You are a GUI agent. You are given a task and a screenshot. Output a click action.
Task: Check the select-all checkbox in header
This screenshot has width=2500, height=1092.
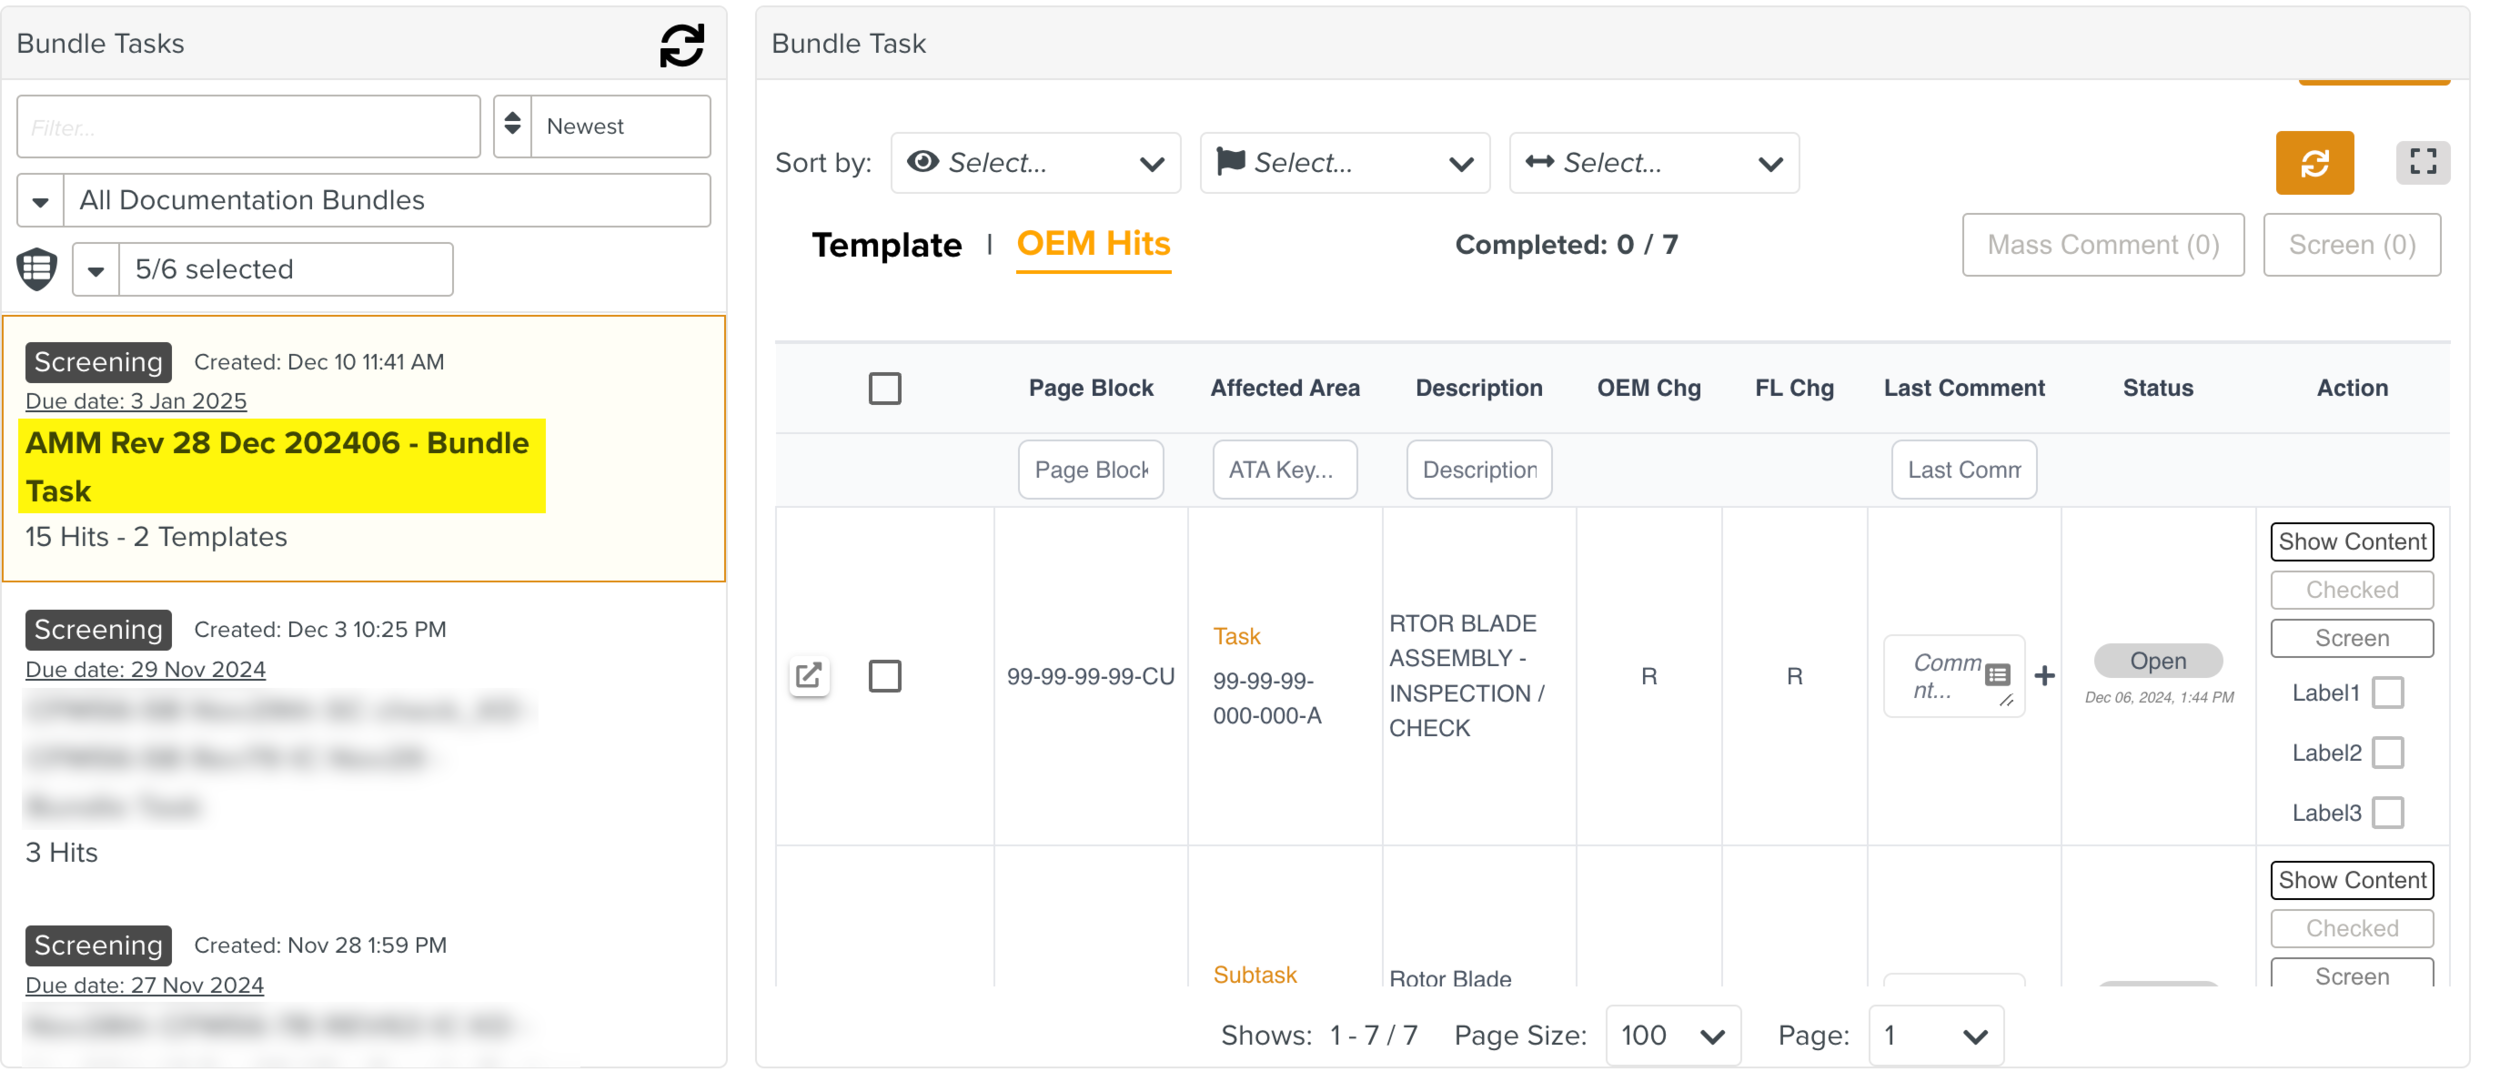point(885,388)
